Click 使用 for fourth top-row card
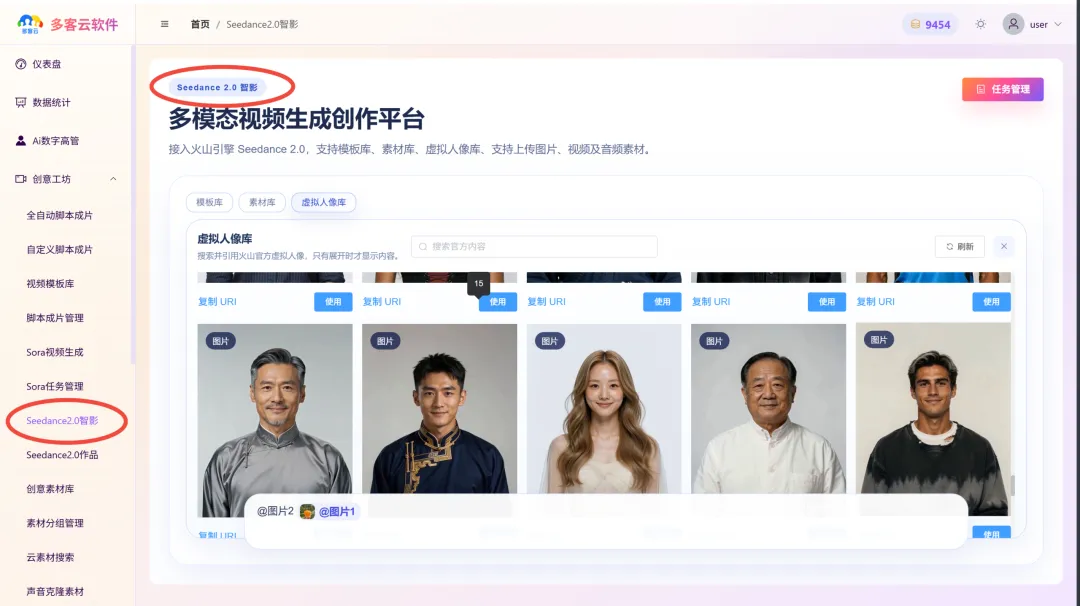 click(827, 302)
